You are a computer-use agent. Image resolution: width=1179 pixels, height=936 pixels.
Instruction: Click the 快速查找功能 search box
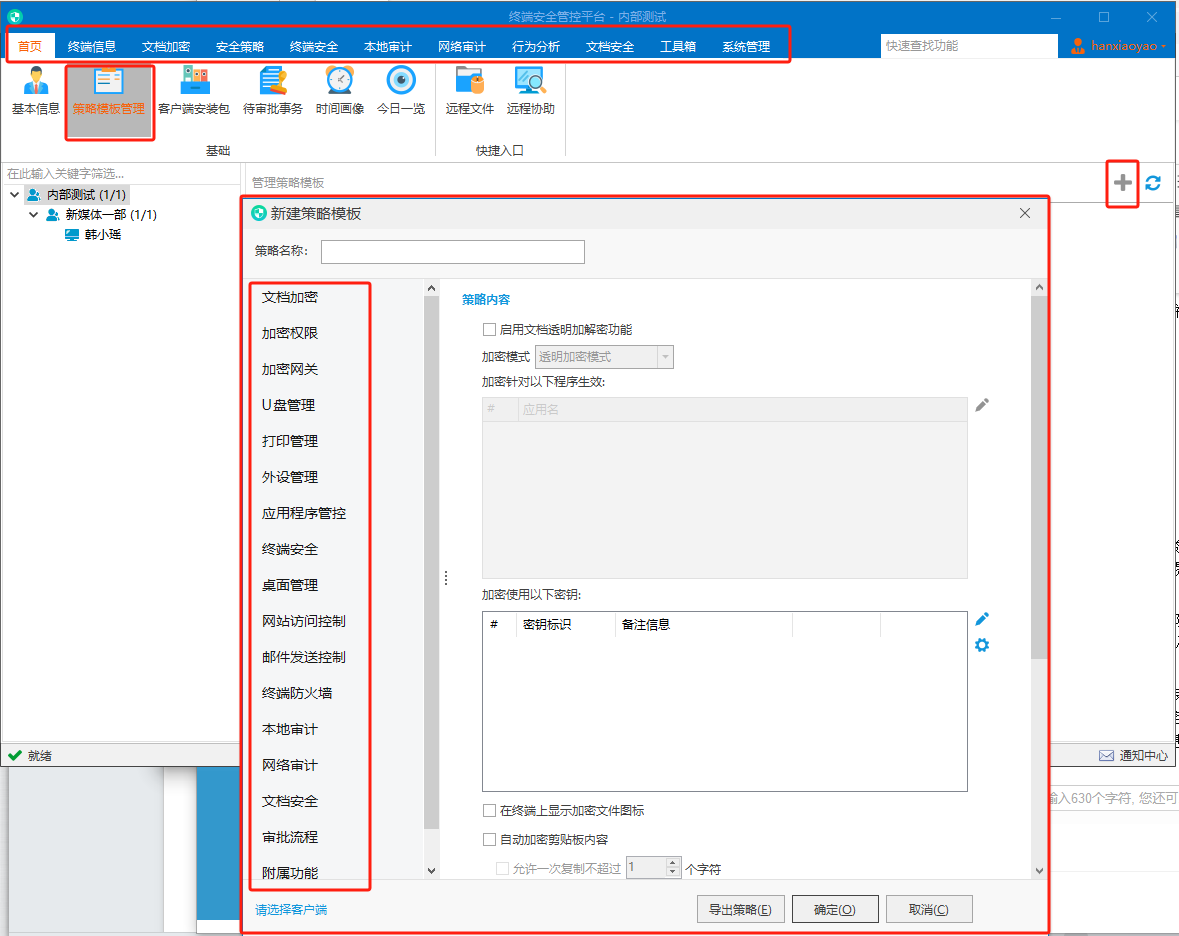click(x=968, y=46)
